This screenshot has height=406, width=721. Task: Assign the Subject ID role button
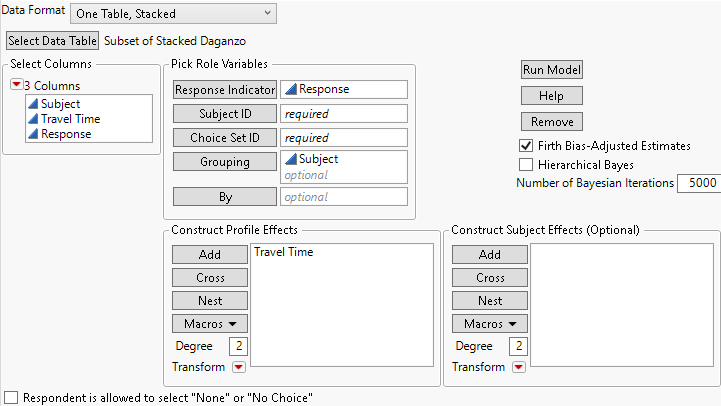(x=224, y=113)
